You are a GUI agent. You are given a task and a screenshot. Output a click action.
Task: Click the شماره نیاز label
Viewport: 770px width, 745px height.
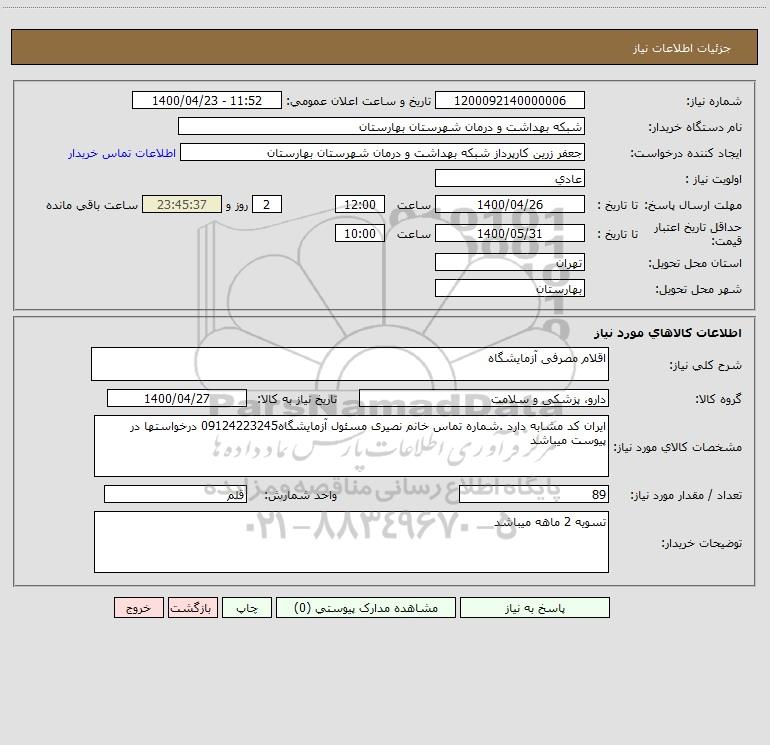[x=714, y=102]
